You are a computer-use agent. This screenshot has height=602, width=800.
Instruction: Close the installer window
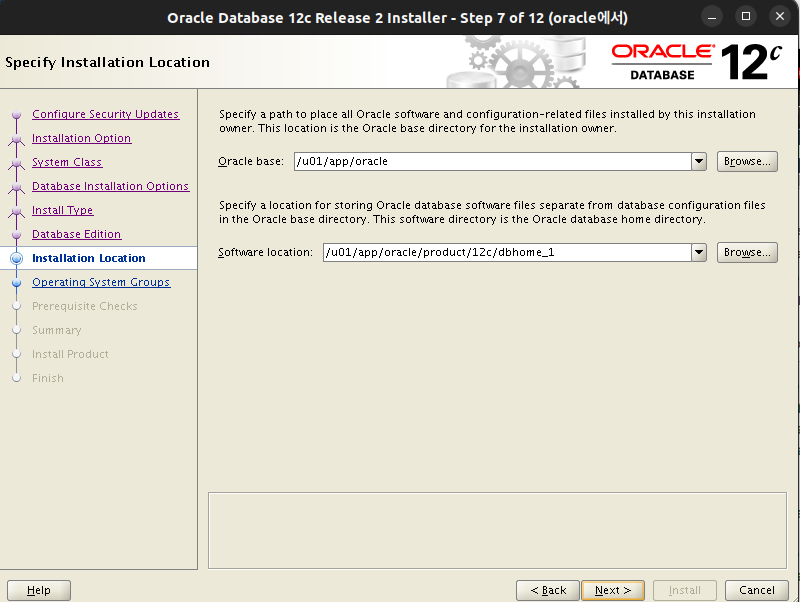(780, 17)
